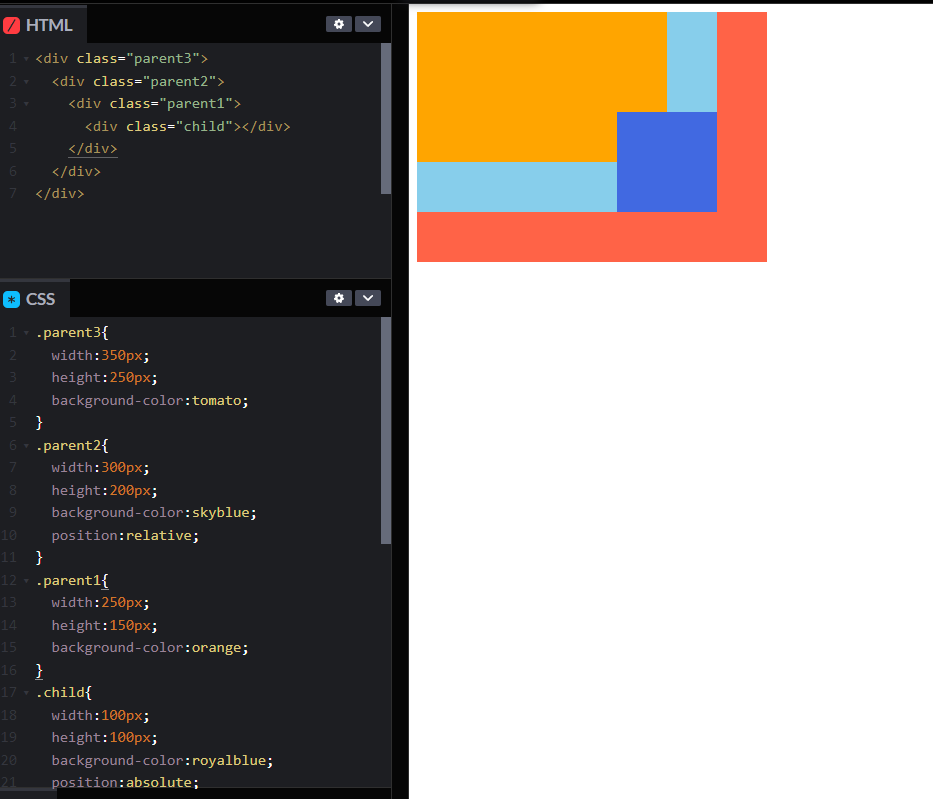Click the CSS asterisk logo icon
The height and width of the screenshot is (799, 933).
[11, 299]
